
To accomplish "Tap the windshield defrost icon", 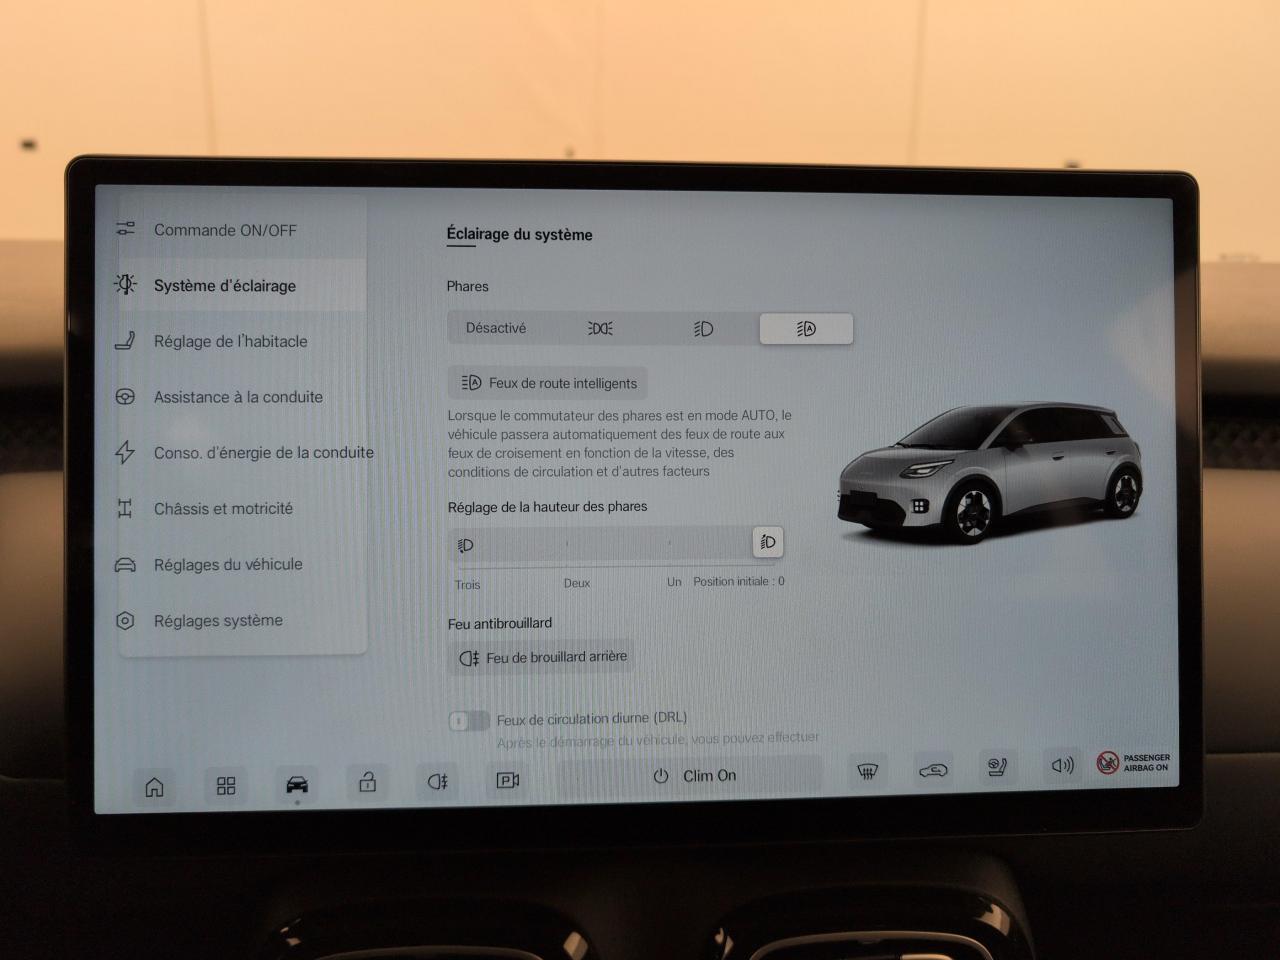I will coord(867,771).
